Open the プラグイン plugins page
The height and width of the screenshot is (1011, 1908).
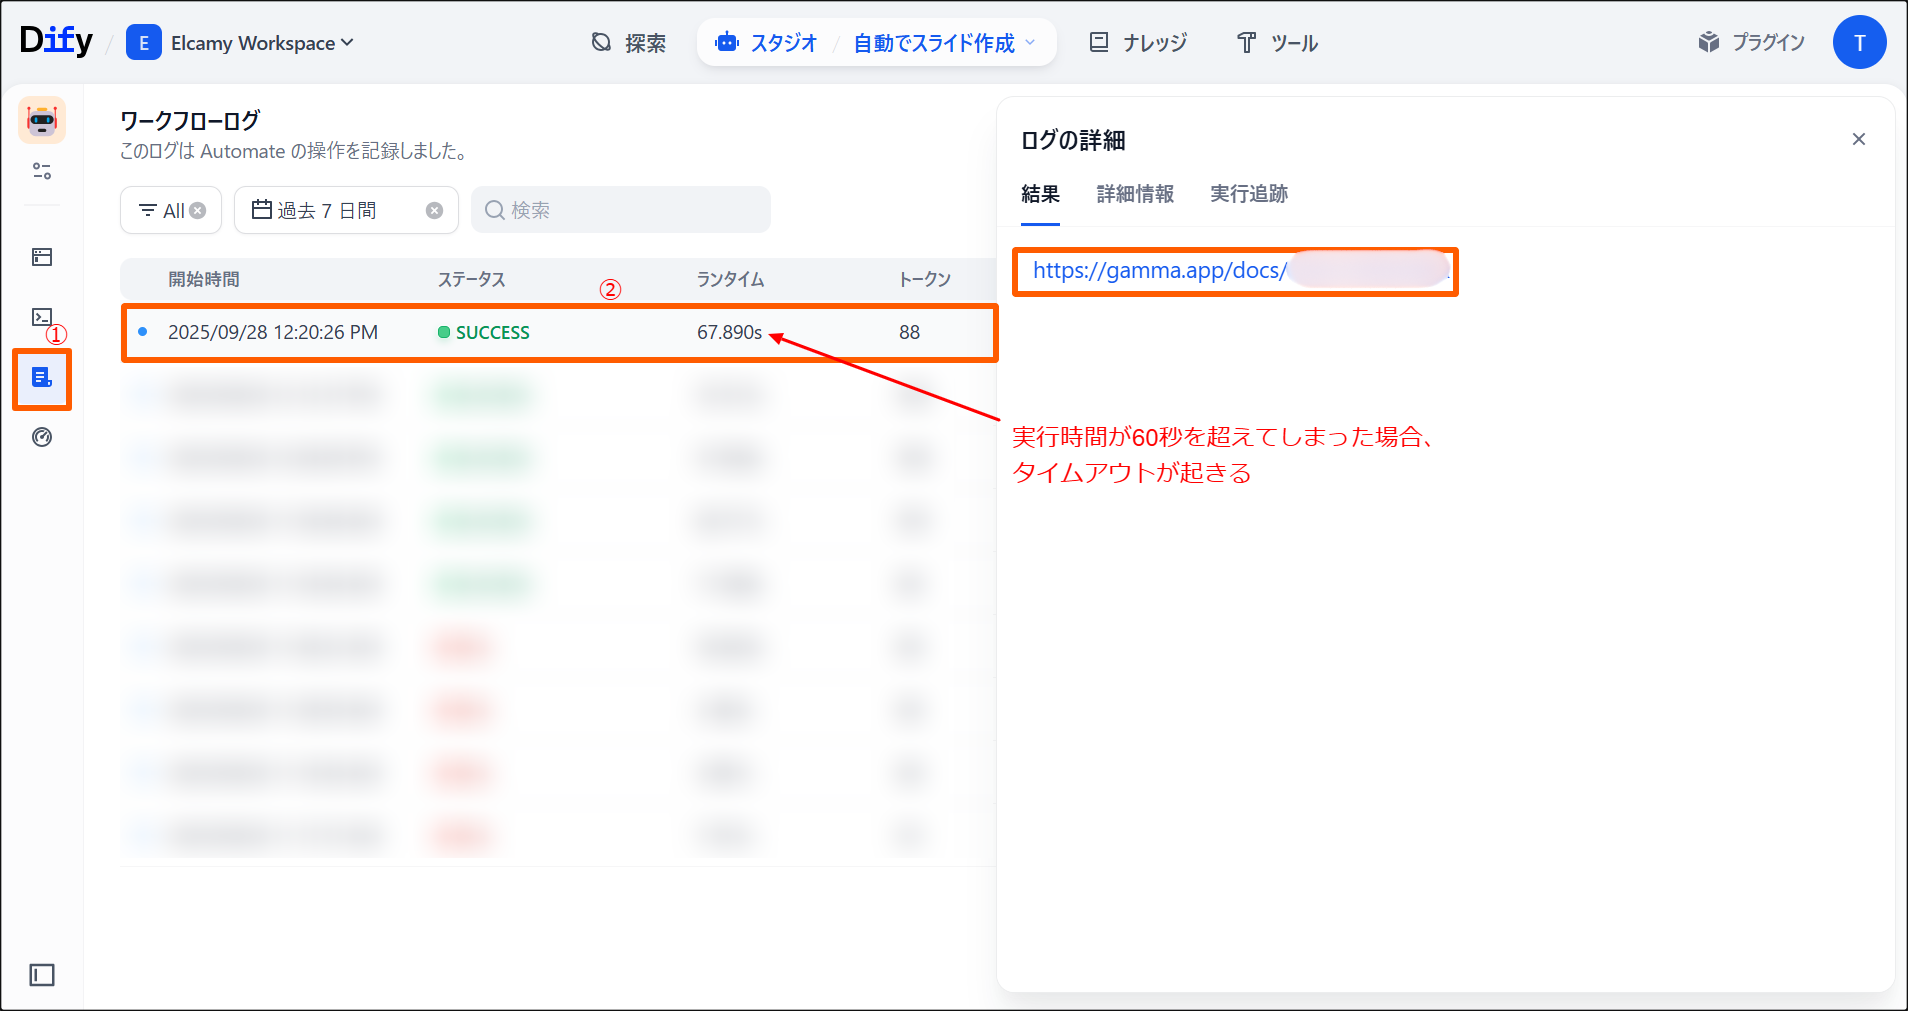click(1751, 42)
